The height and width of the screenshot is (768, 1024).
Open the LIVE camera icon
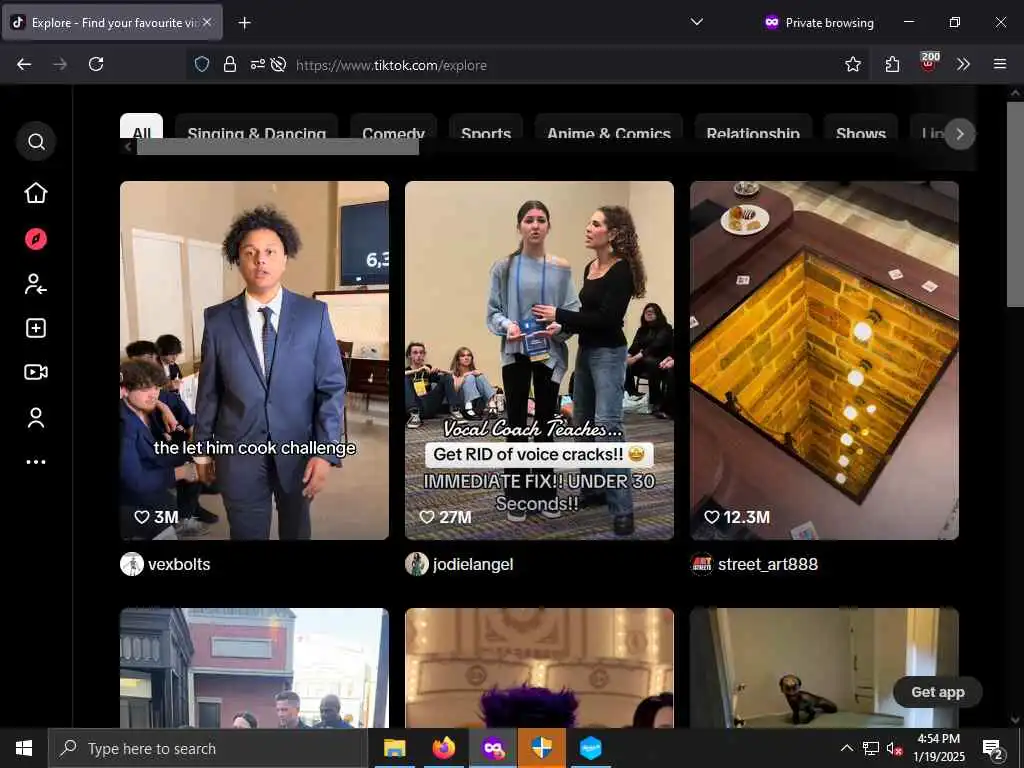click(x=36, y=372)
